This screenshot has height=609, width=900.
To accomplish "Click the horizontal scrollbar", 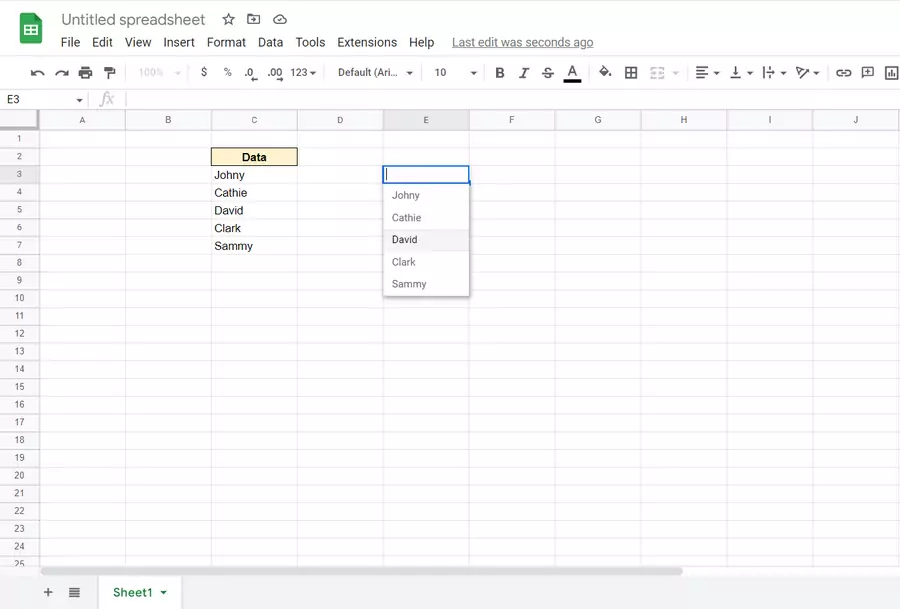I will tap(362, 571).
